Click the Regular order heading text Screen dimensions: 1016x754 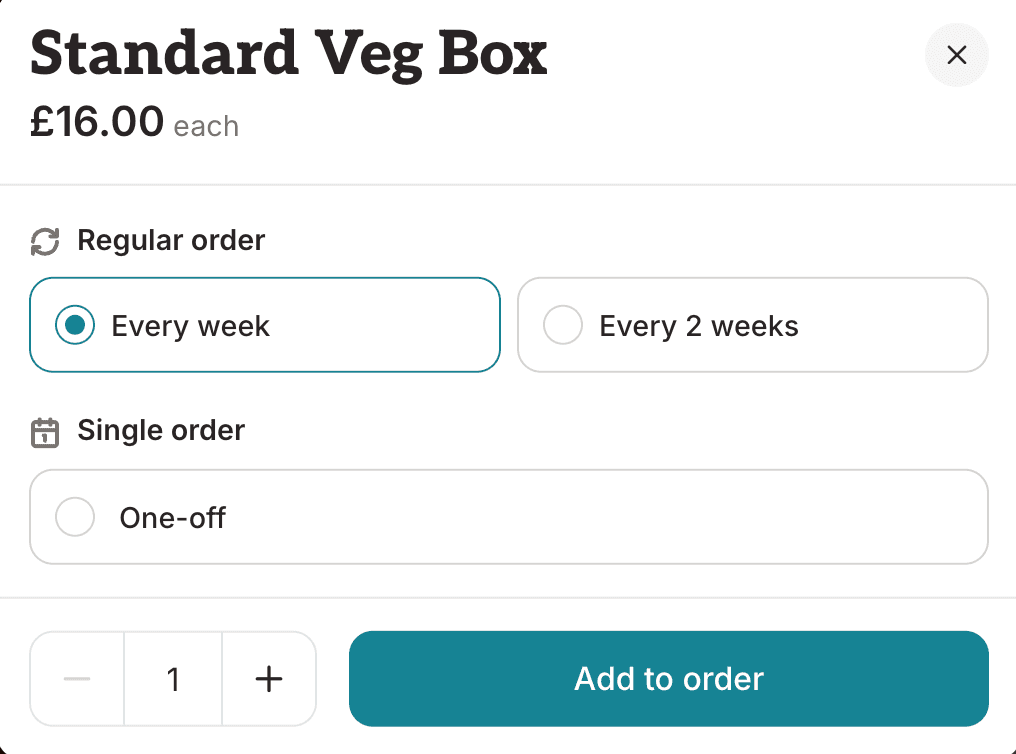(171, 240)
